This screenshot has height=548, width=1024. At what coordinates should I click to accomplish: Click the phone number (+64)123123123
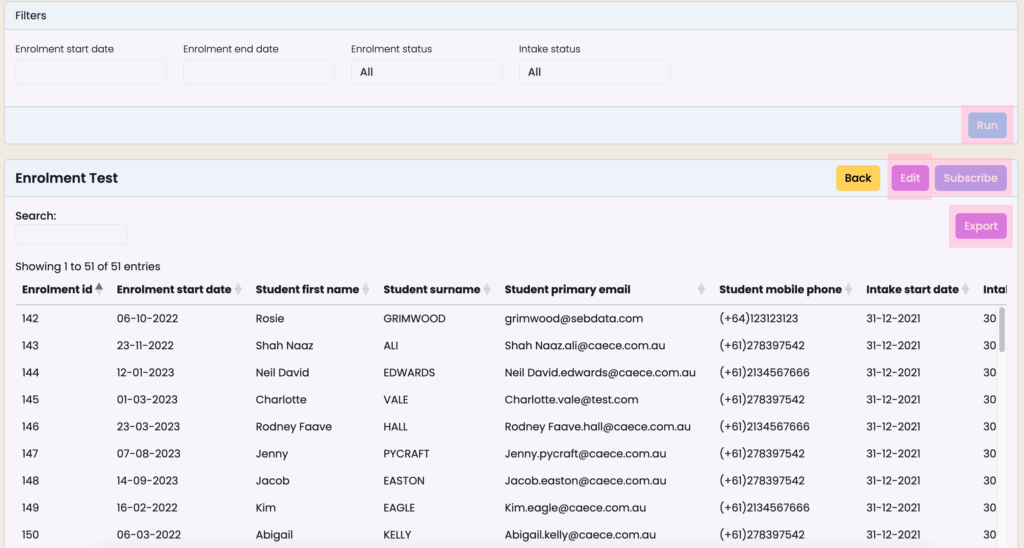point(758,318)
